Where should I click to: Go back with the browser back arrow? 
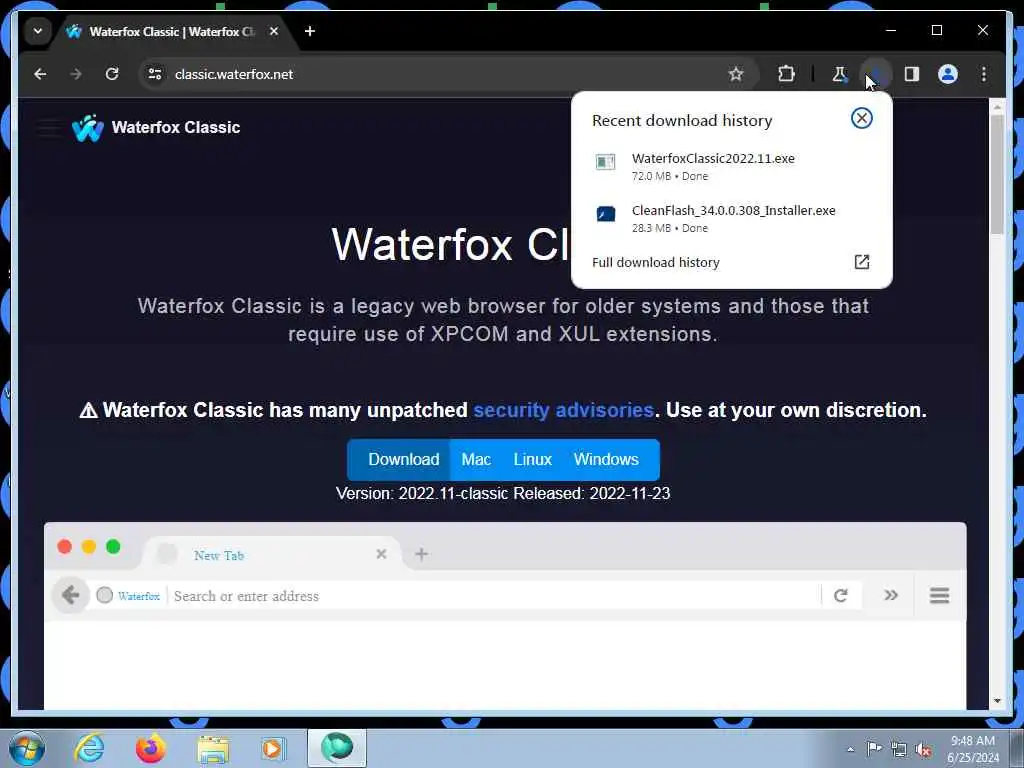click(x=40, y=74)
